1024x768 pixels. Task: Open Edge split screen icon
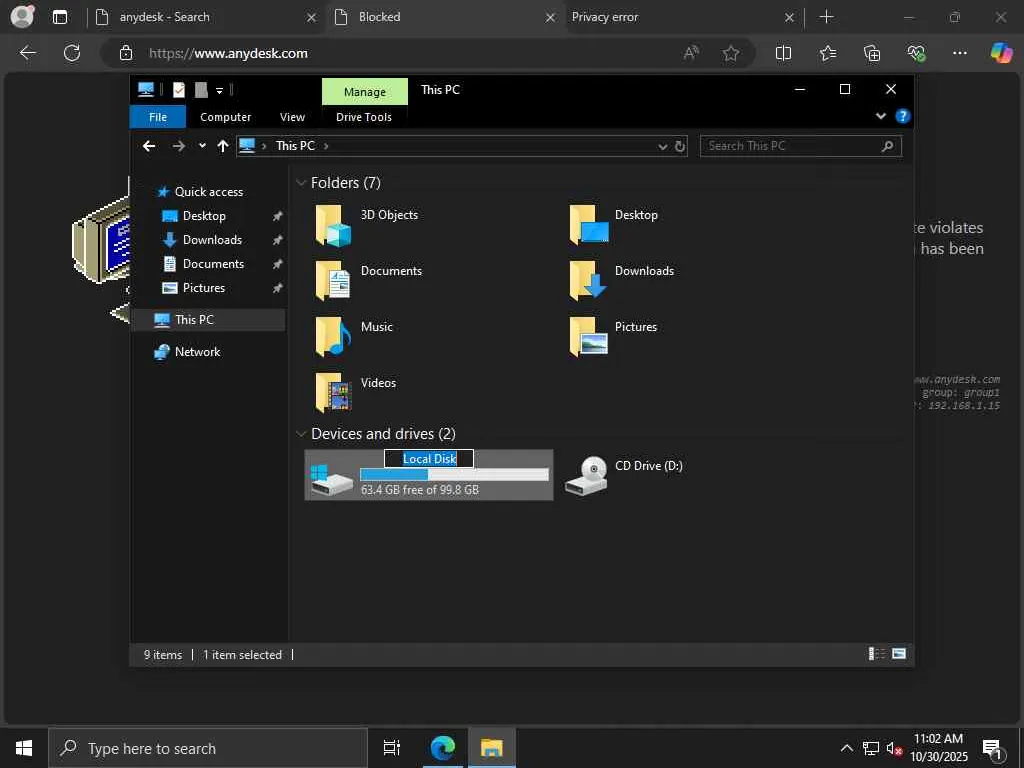coord(783,54)
